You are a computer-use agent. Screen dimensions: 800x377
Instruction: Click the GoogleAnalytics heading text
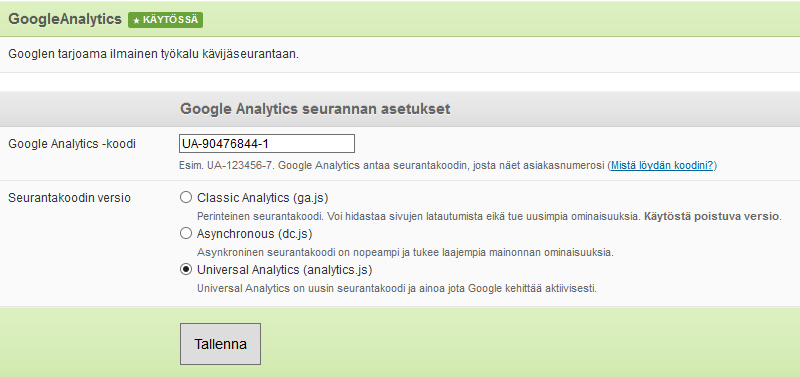(65, 19)
